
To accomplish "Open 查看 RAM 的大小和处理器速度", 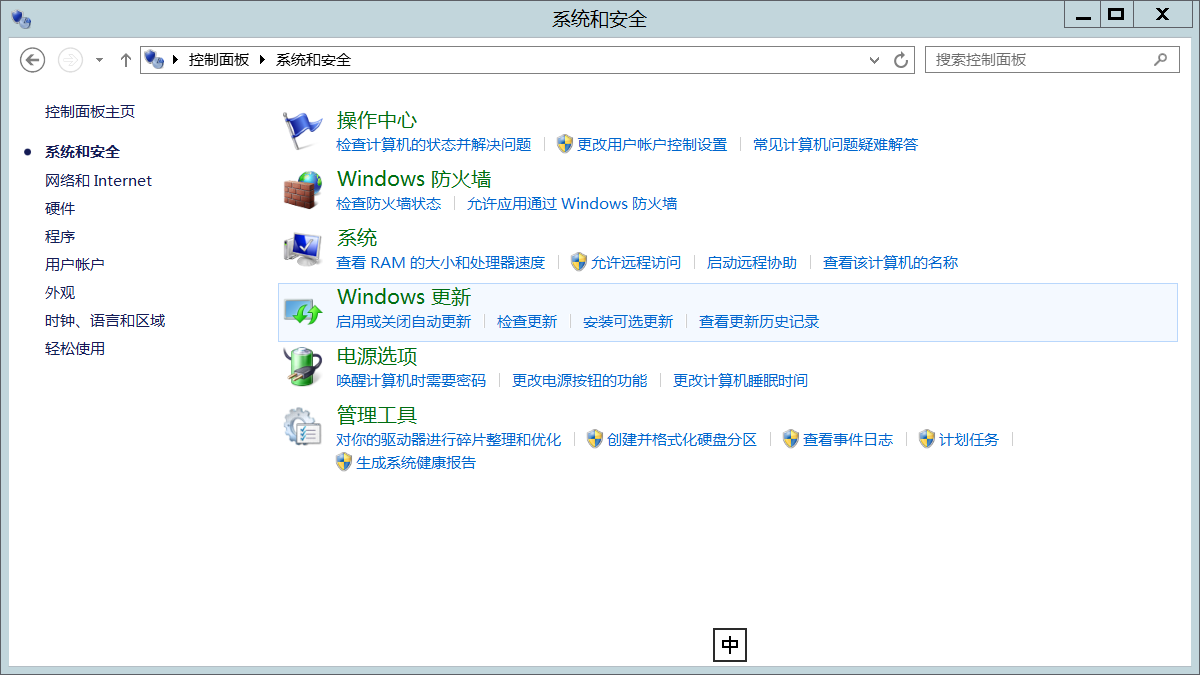I will pyautogui.click(x=440, y=262).
